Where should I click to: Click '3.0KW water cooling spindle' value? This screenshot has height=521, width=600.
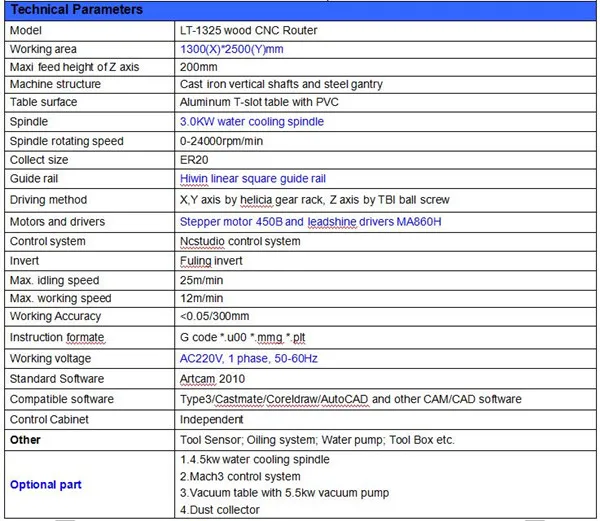(252, 122)
